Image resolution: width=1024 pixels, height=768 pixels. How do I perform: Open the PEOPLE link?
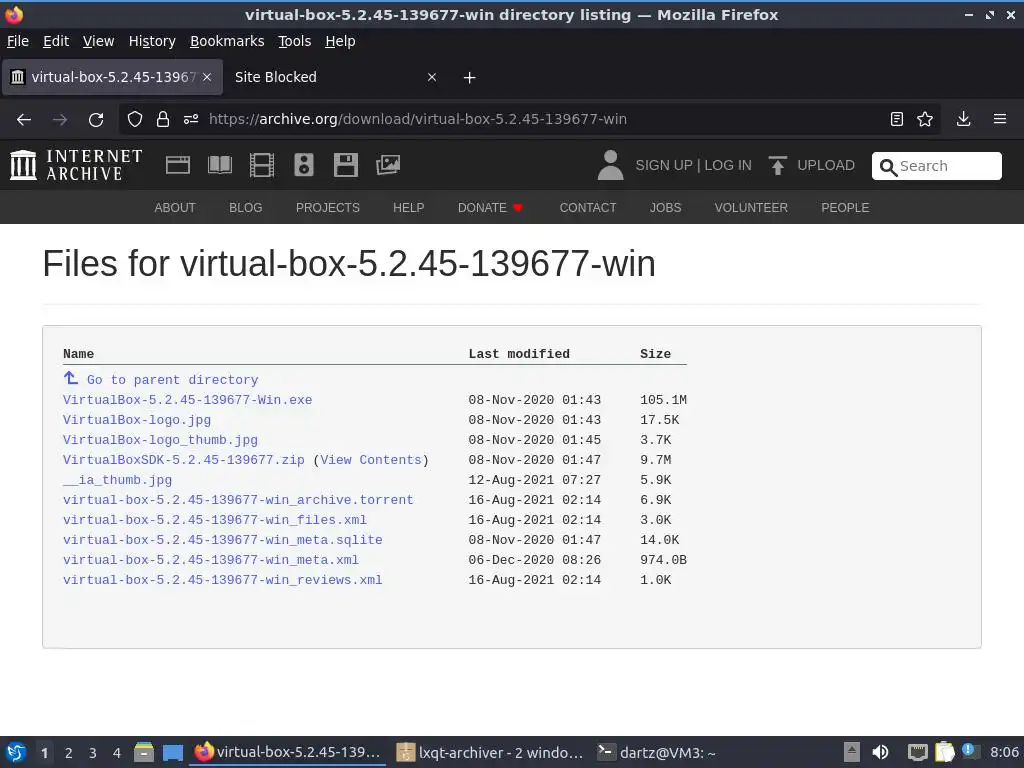(845, 208)
